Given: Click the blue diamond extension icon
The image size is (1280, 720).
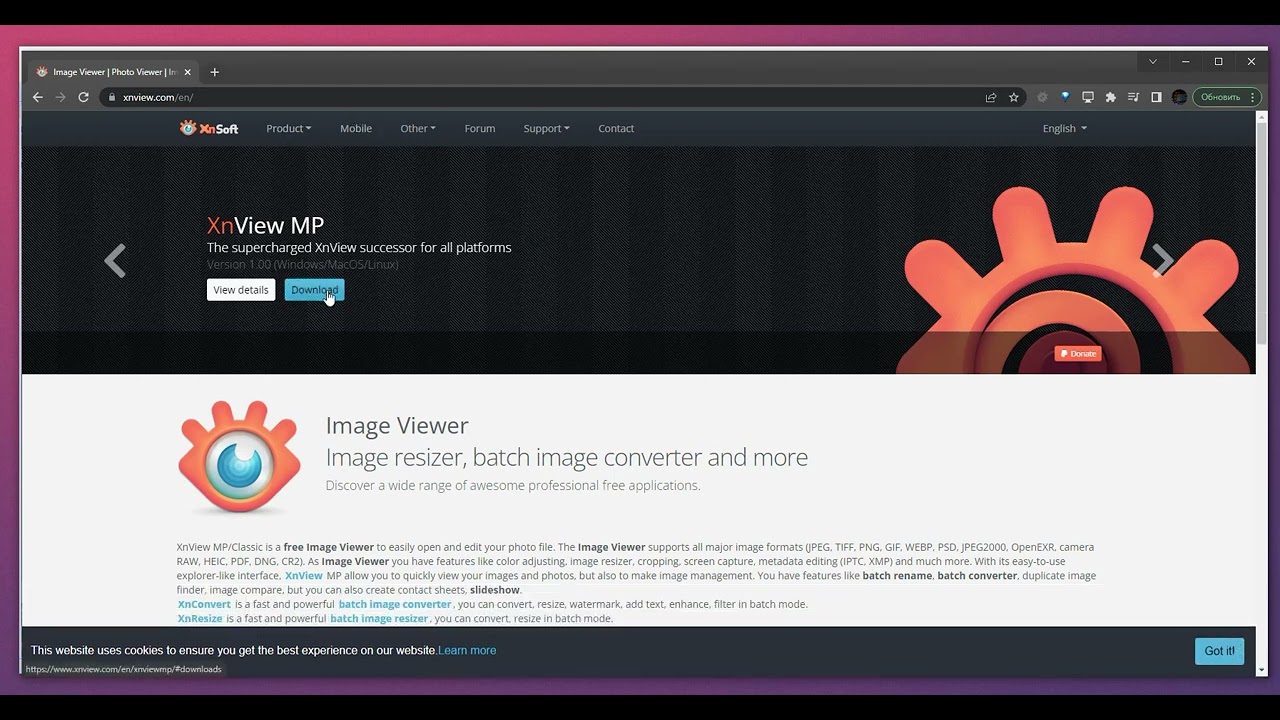Looking at the screenshot, I should [x=1065, y=97].
